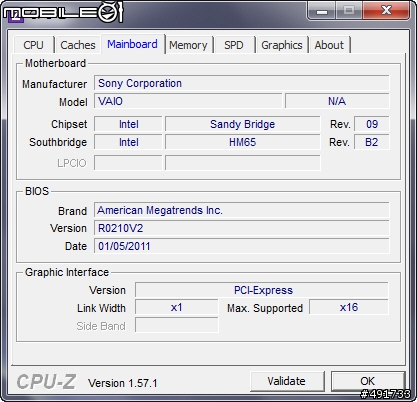The height and width of the screenshot is (402, 417).
Task: Switch to the Graphics tab
Action: click(x=282, y=45)
